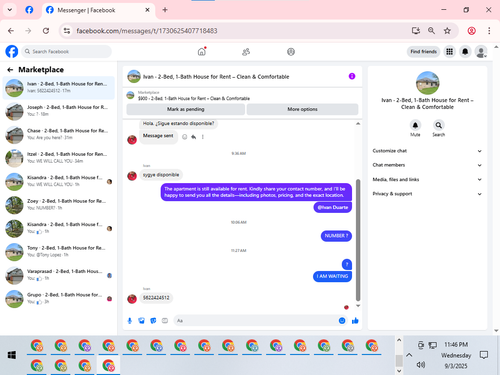Click Ivan's large profile thumbnail in right panel
This screenshot has height=375, width=500.
pyautogui.click(x=427, y=83)
